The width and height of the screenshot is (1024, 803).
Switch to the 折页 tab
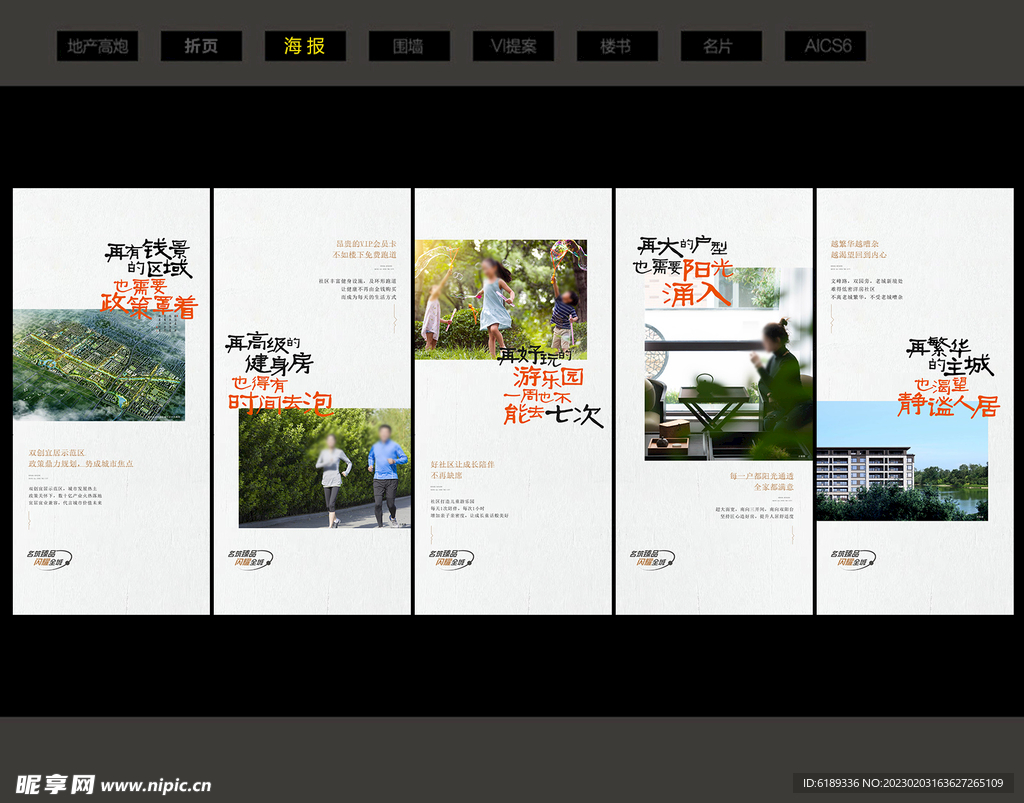[201, 46]
